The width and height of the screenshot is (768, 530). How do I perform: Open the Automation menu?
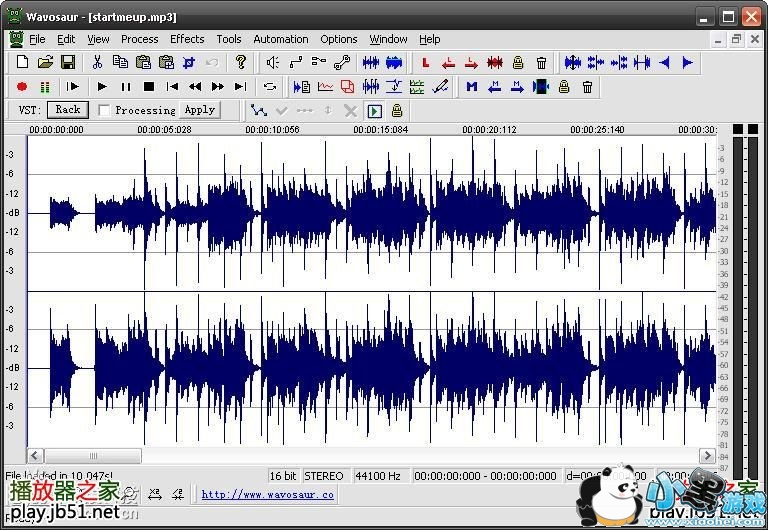click(x=281, y=39)
